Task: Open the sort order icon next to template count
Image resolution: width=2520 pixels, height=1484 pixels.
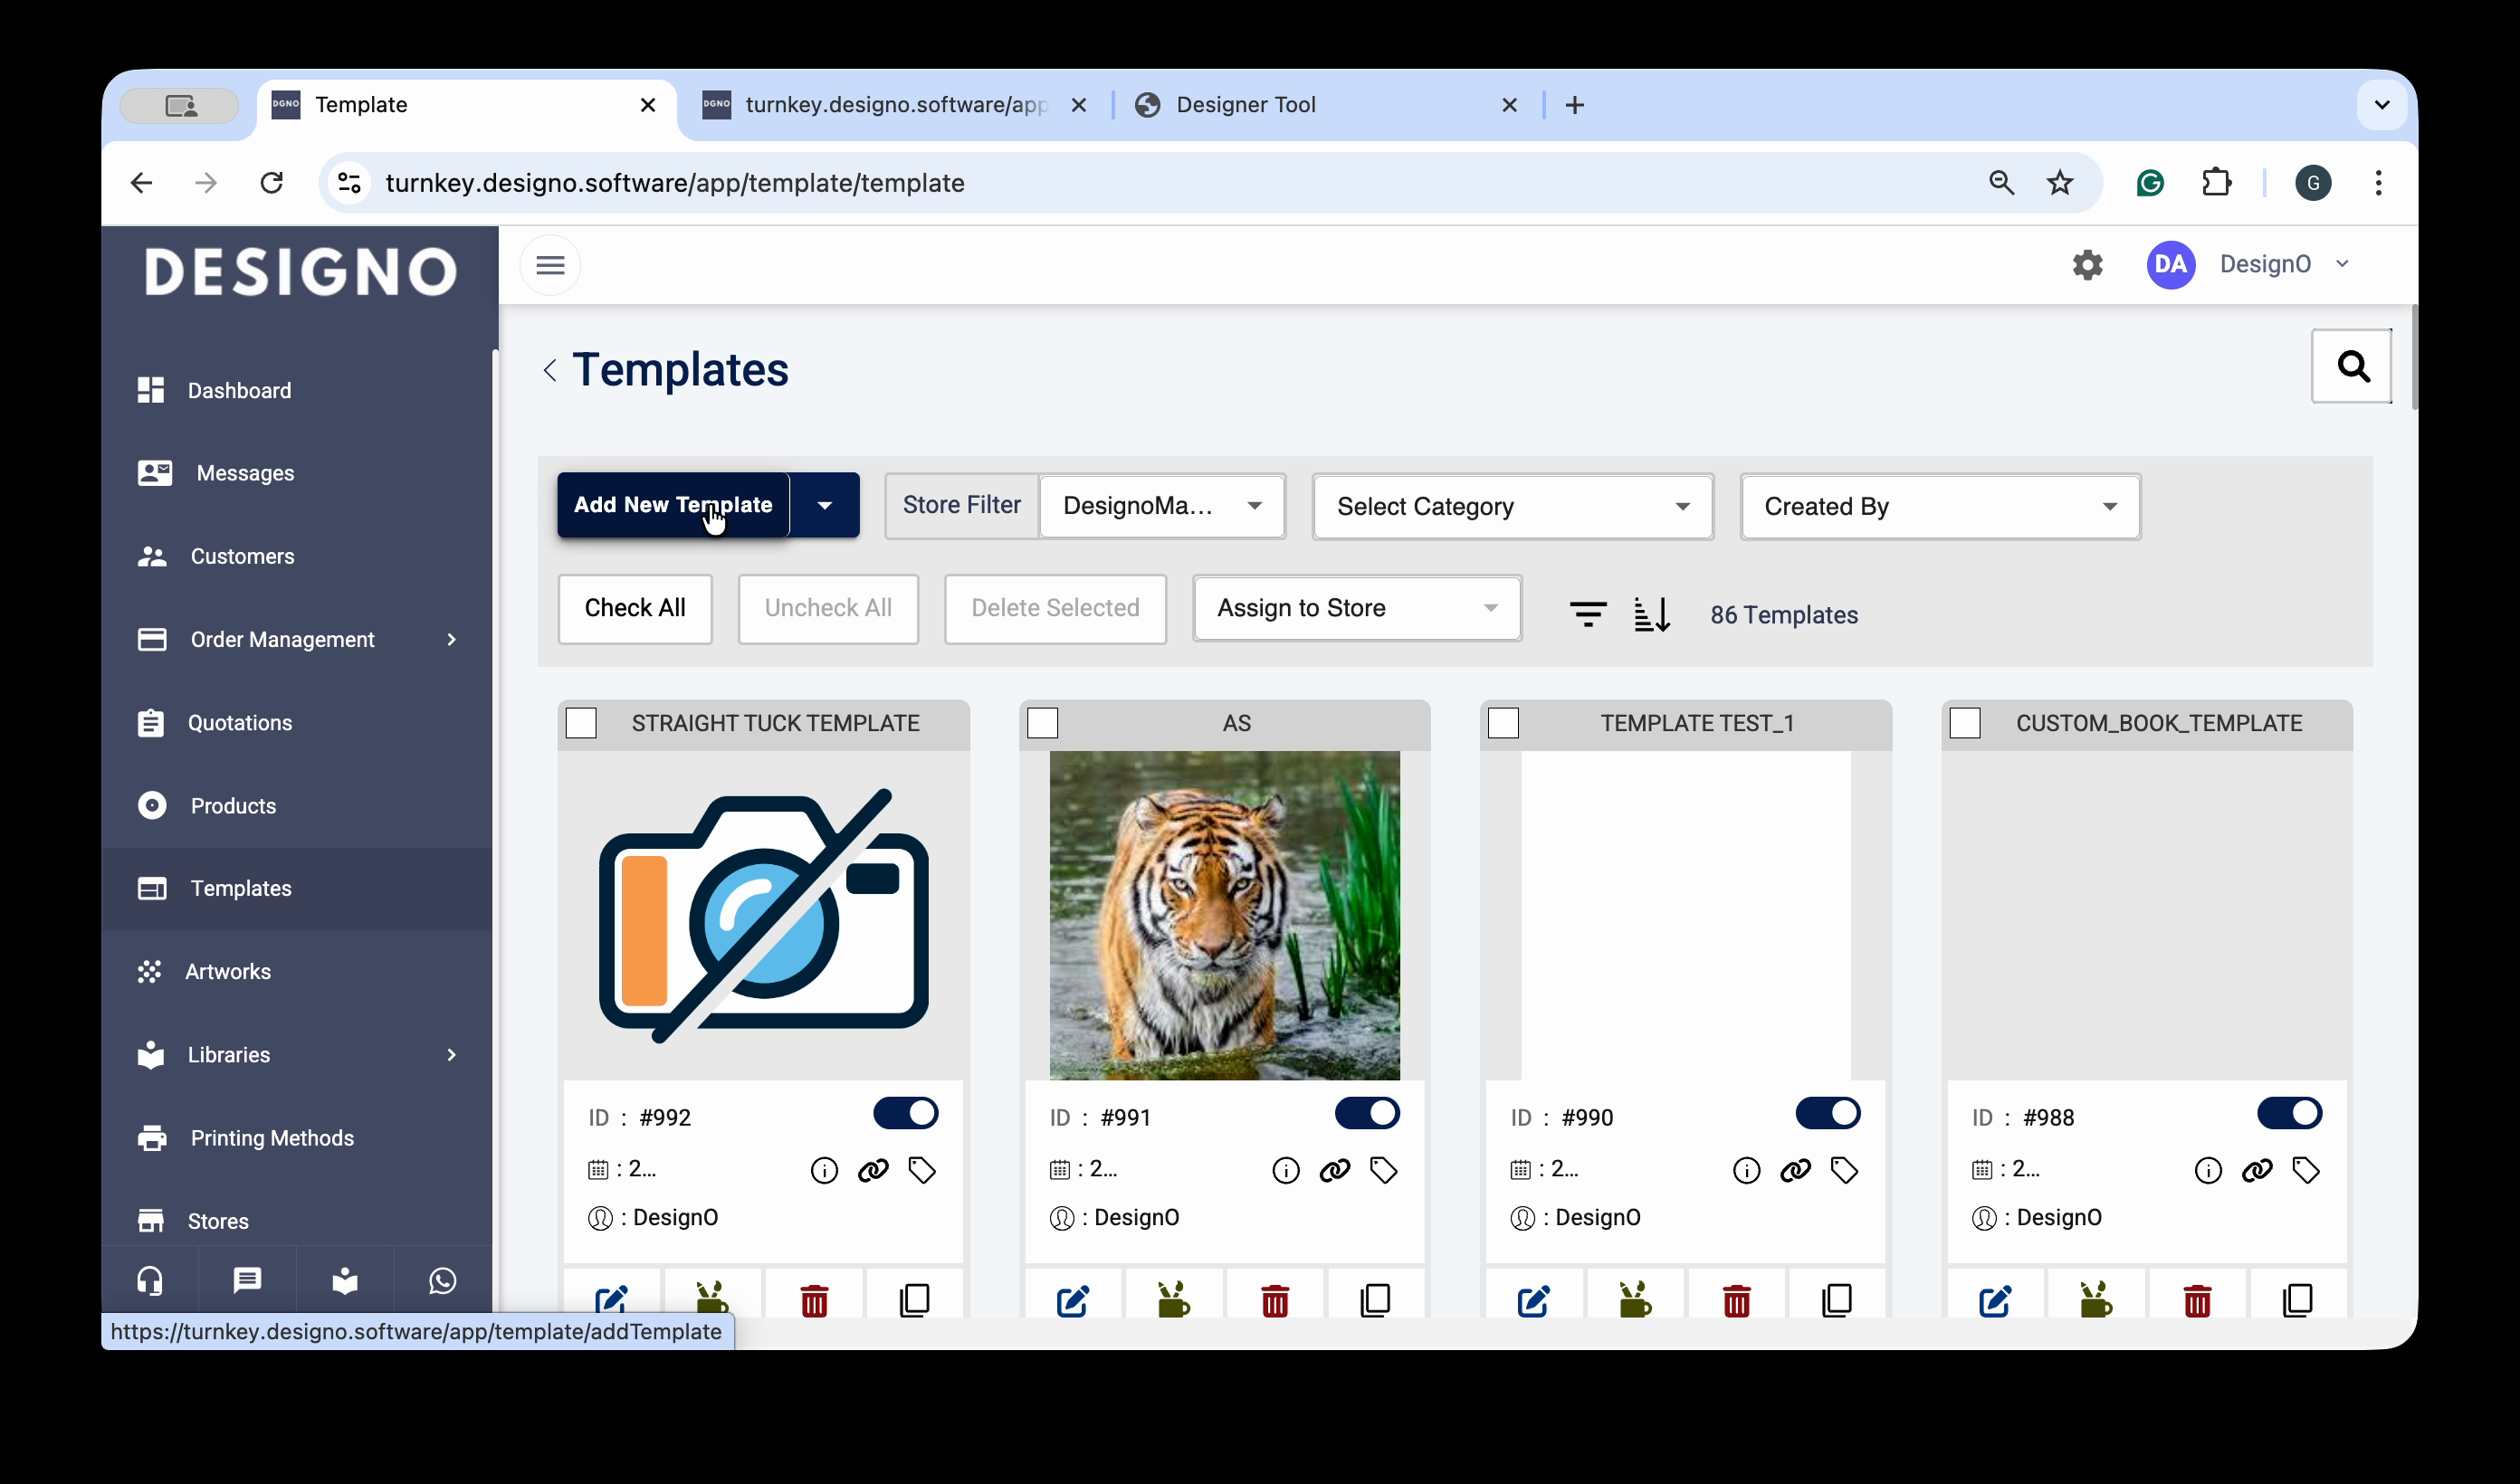Action: pos(1651,614)
